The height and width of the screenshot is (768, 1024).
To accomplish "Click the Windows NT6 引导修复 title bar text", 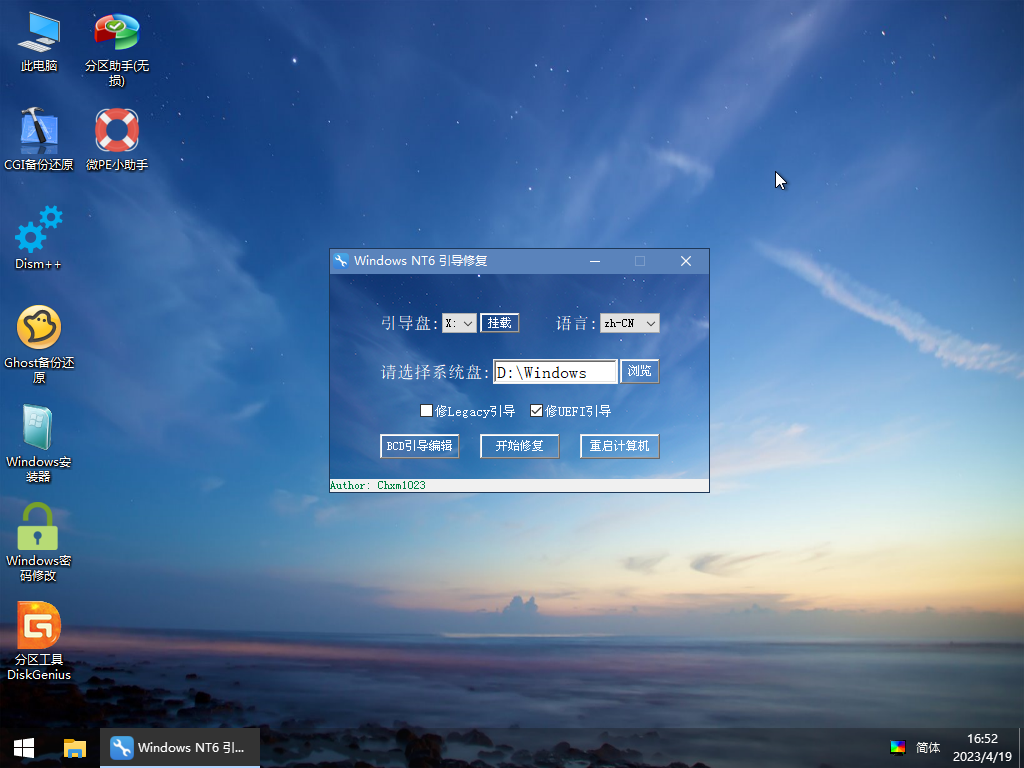I will pyautogui.click(x=421, y=261).
